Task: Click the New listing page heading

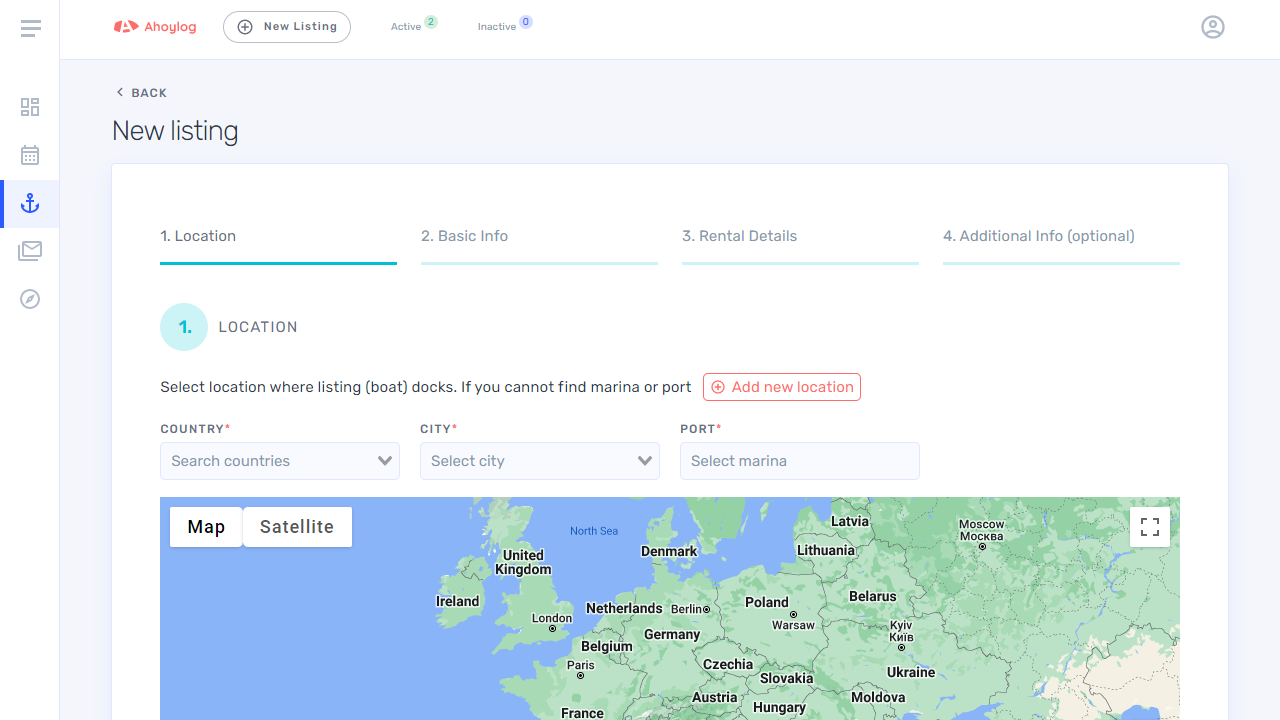Action: (x=175, y=131)
